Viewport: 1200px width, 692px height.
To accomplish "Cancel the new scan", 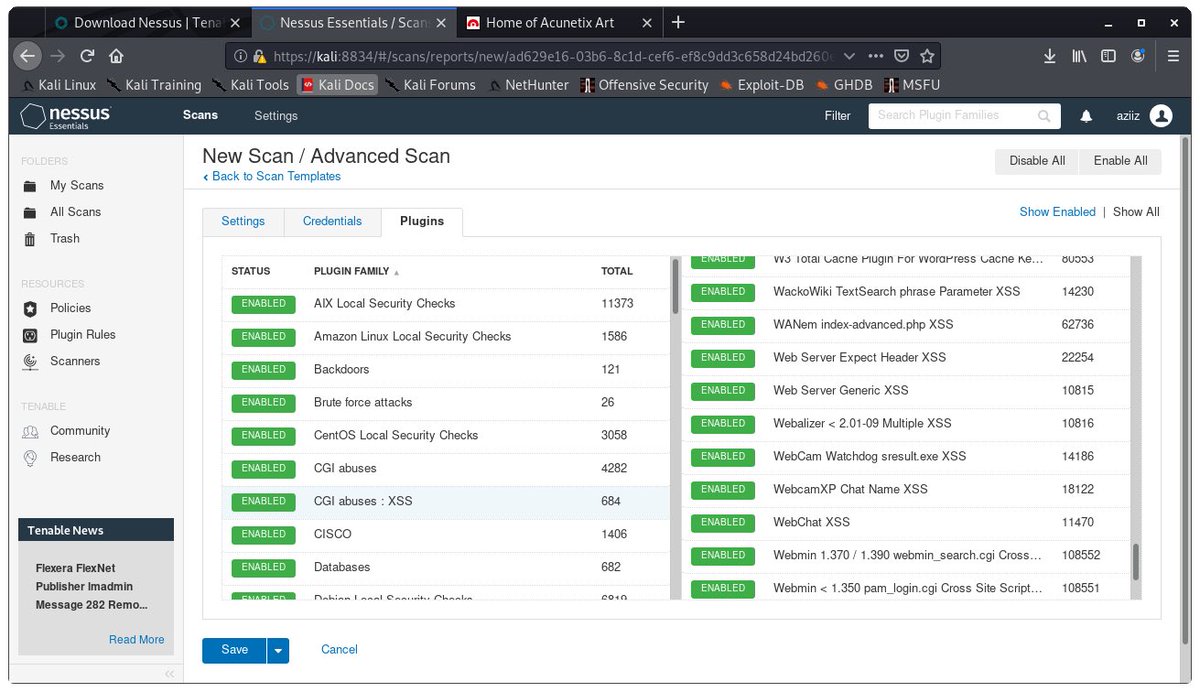I will [339, 650].
